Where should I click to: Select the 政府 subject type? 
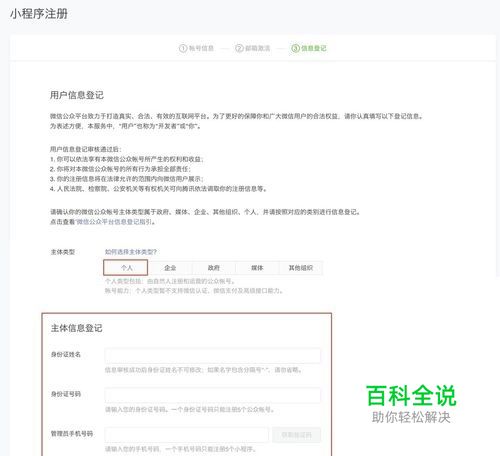(x=214, y=268)
